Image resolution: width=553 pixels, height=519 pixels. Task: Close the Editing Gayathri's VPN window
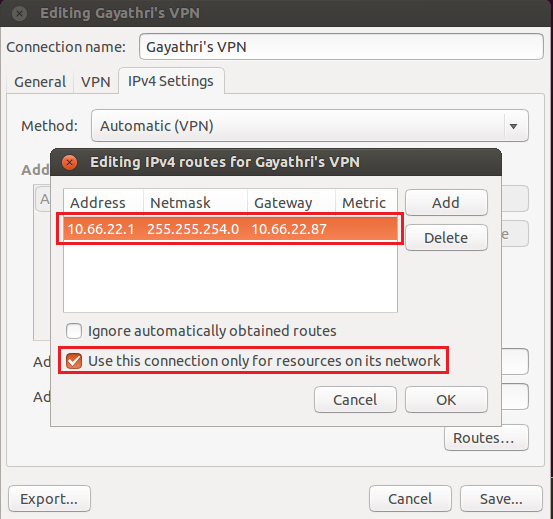coord(19,14)
